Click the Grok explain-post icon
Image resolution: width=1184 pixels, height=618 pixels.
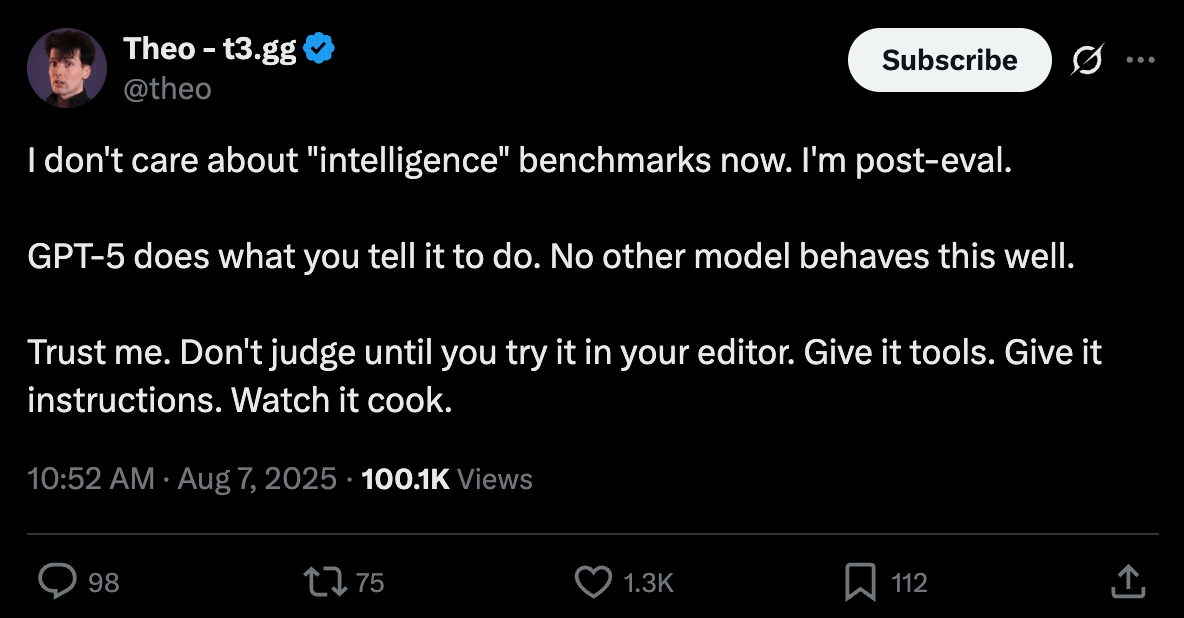[1088, 60]
